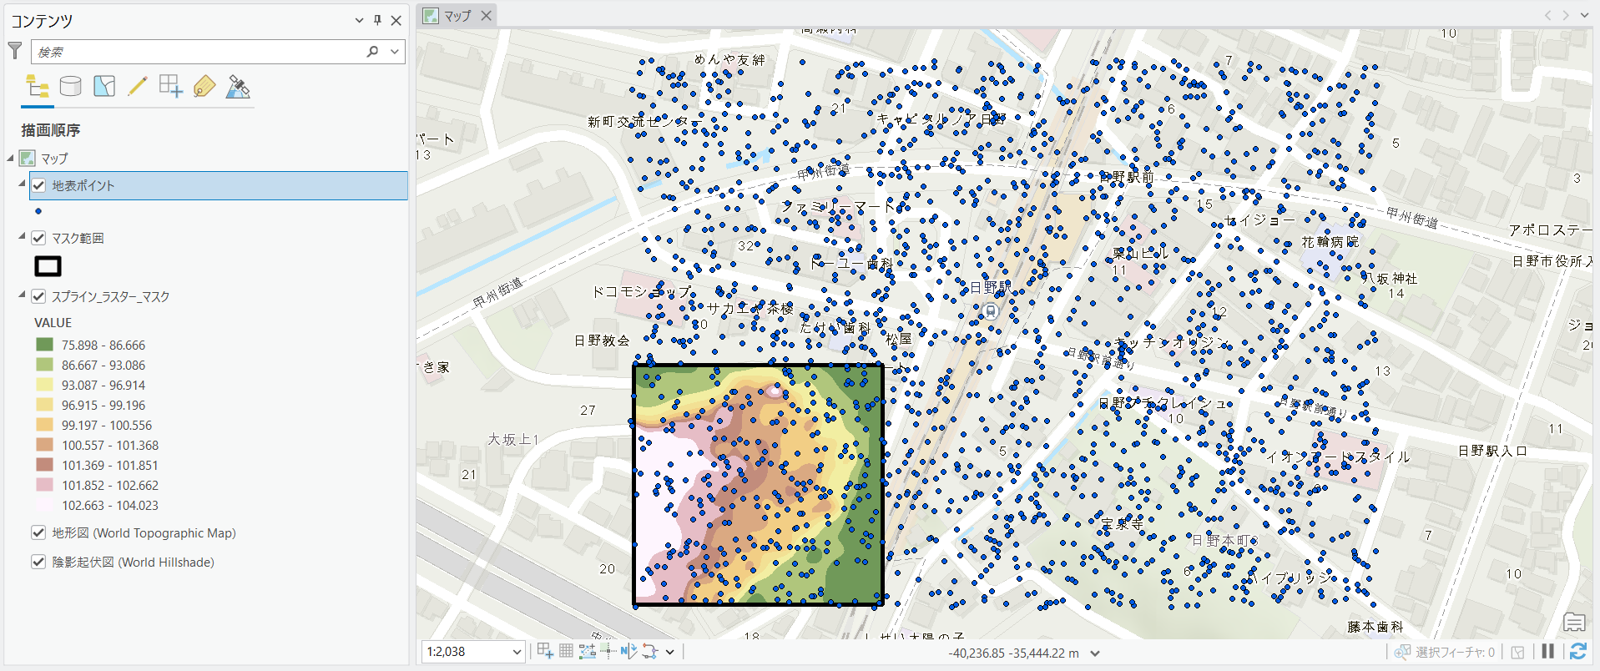The image size is (1600, 671).
Task: Switch to List By Drawing Order view
Action: point(37,87)
